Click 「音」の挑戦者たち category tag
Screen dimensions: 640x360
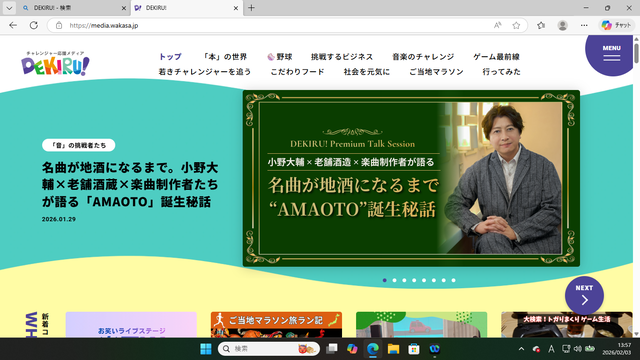point(78,145)
